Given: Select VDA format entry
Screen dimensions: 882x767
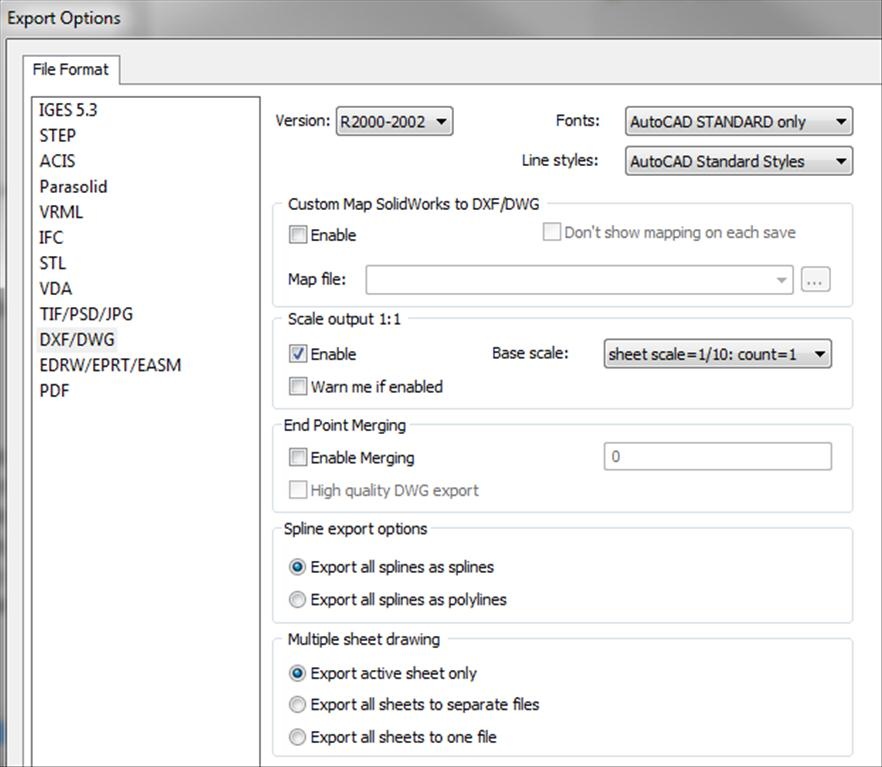Looking at the screenshot, I should (56, 288).
